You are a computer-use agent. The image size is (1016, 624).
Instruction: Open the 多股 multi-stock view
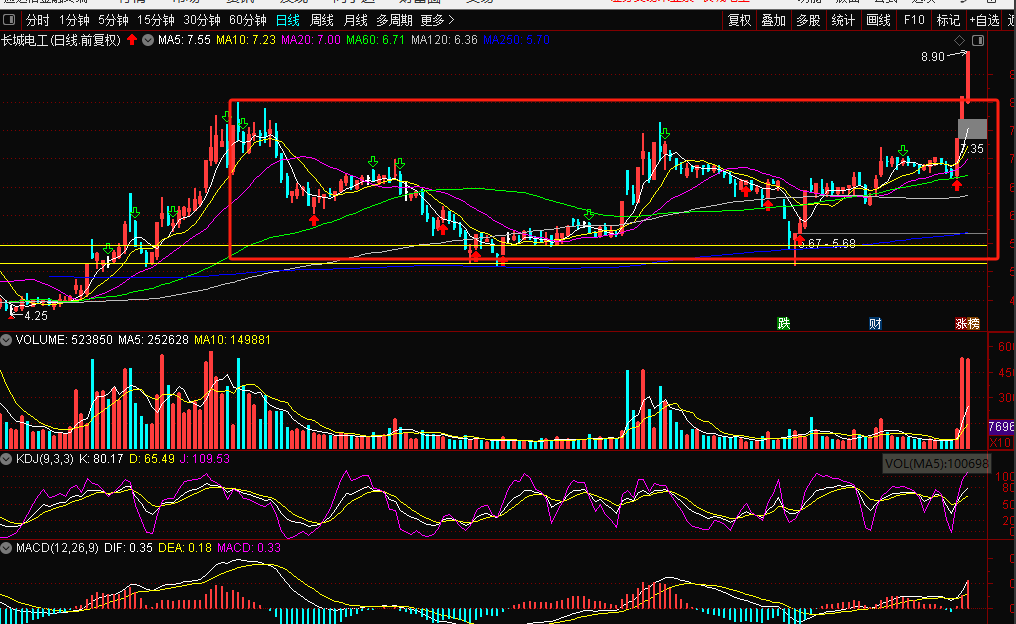[x=808, y=20]
